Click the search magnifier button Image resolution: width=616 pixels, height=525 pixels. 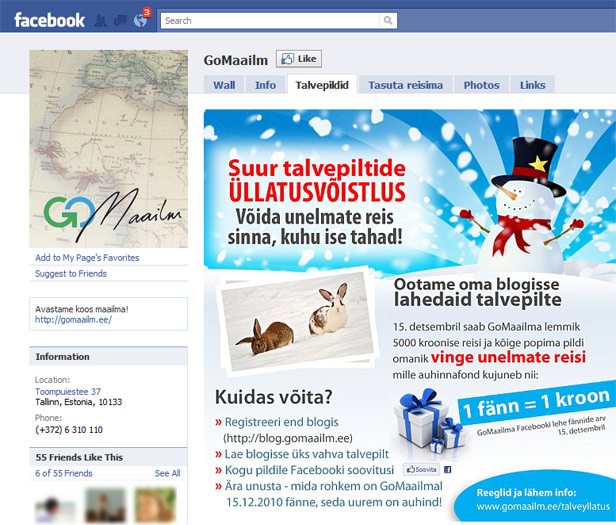click(x=388, y=20)
